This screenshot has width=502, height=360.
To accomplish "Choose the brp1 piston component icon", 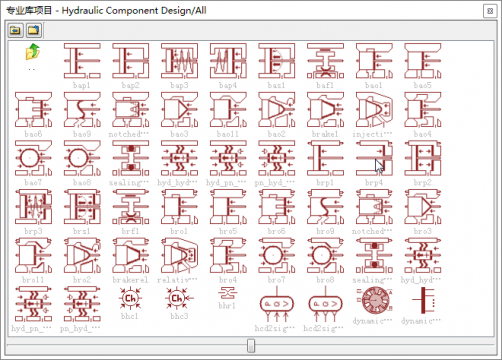I will point(325,158).
